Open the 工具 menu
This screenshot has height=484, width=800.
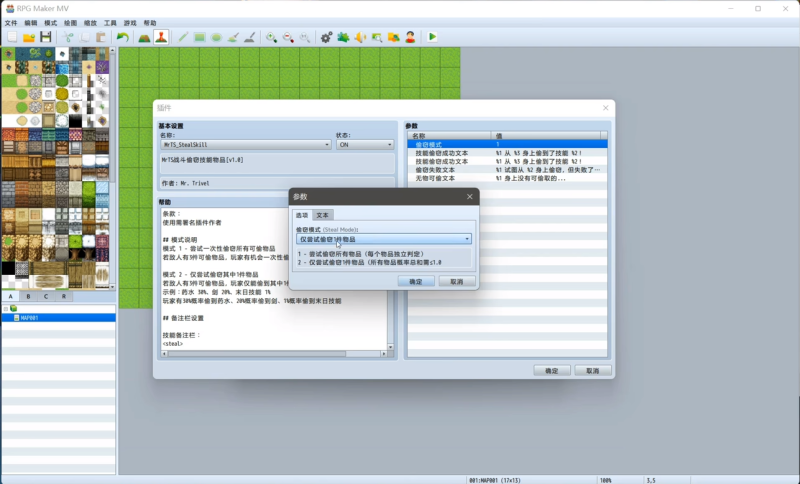point(110,23)
